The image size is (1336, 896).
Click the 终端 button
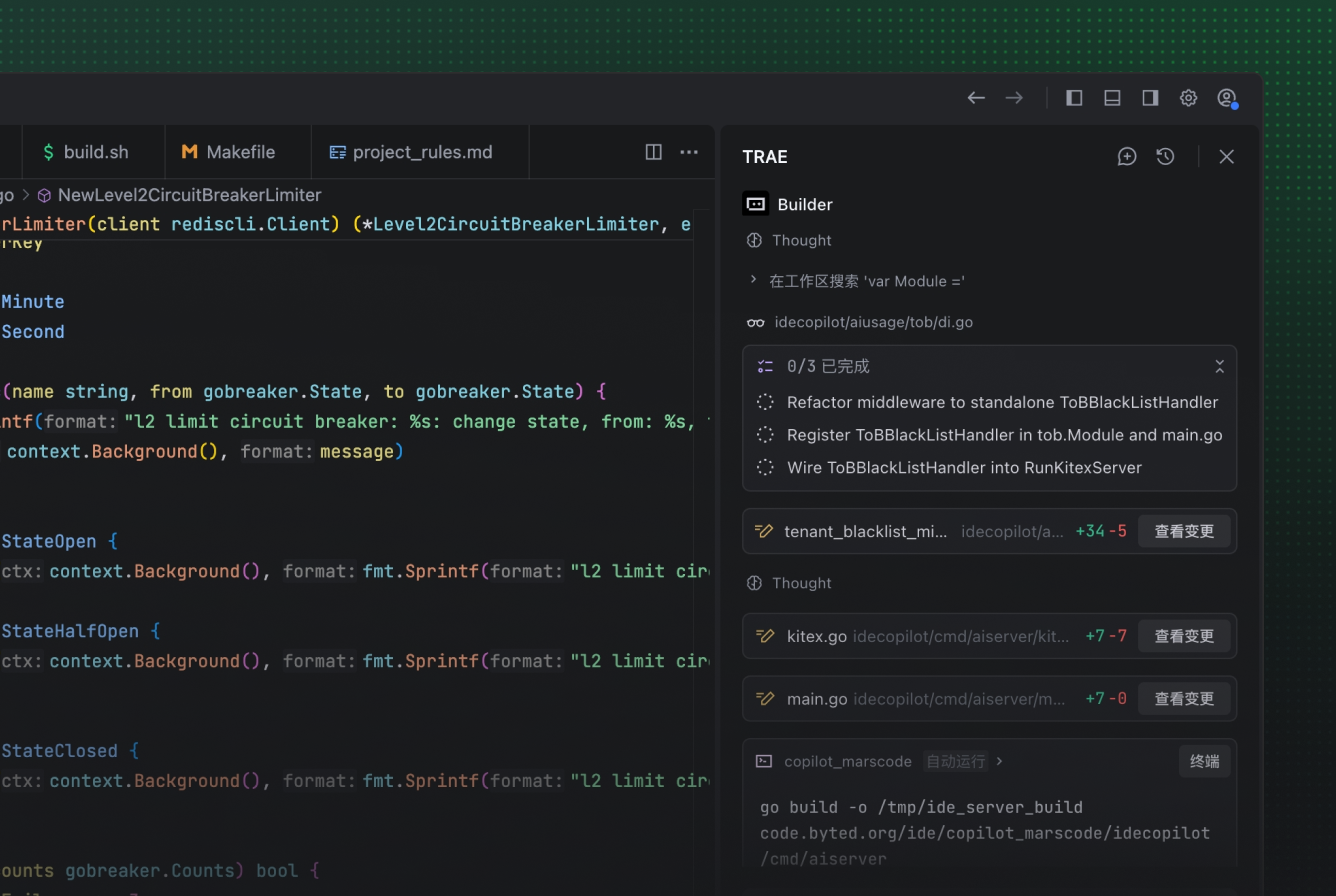[x=1204, y=762]
